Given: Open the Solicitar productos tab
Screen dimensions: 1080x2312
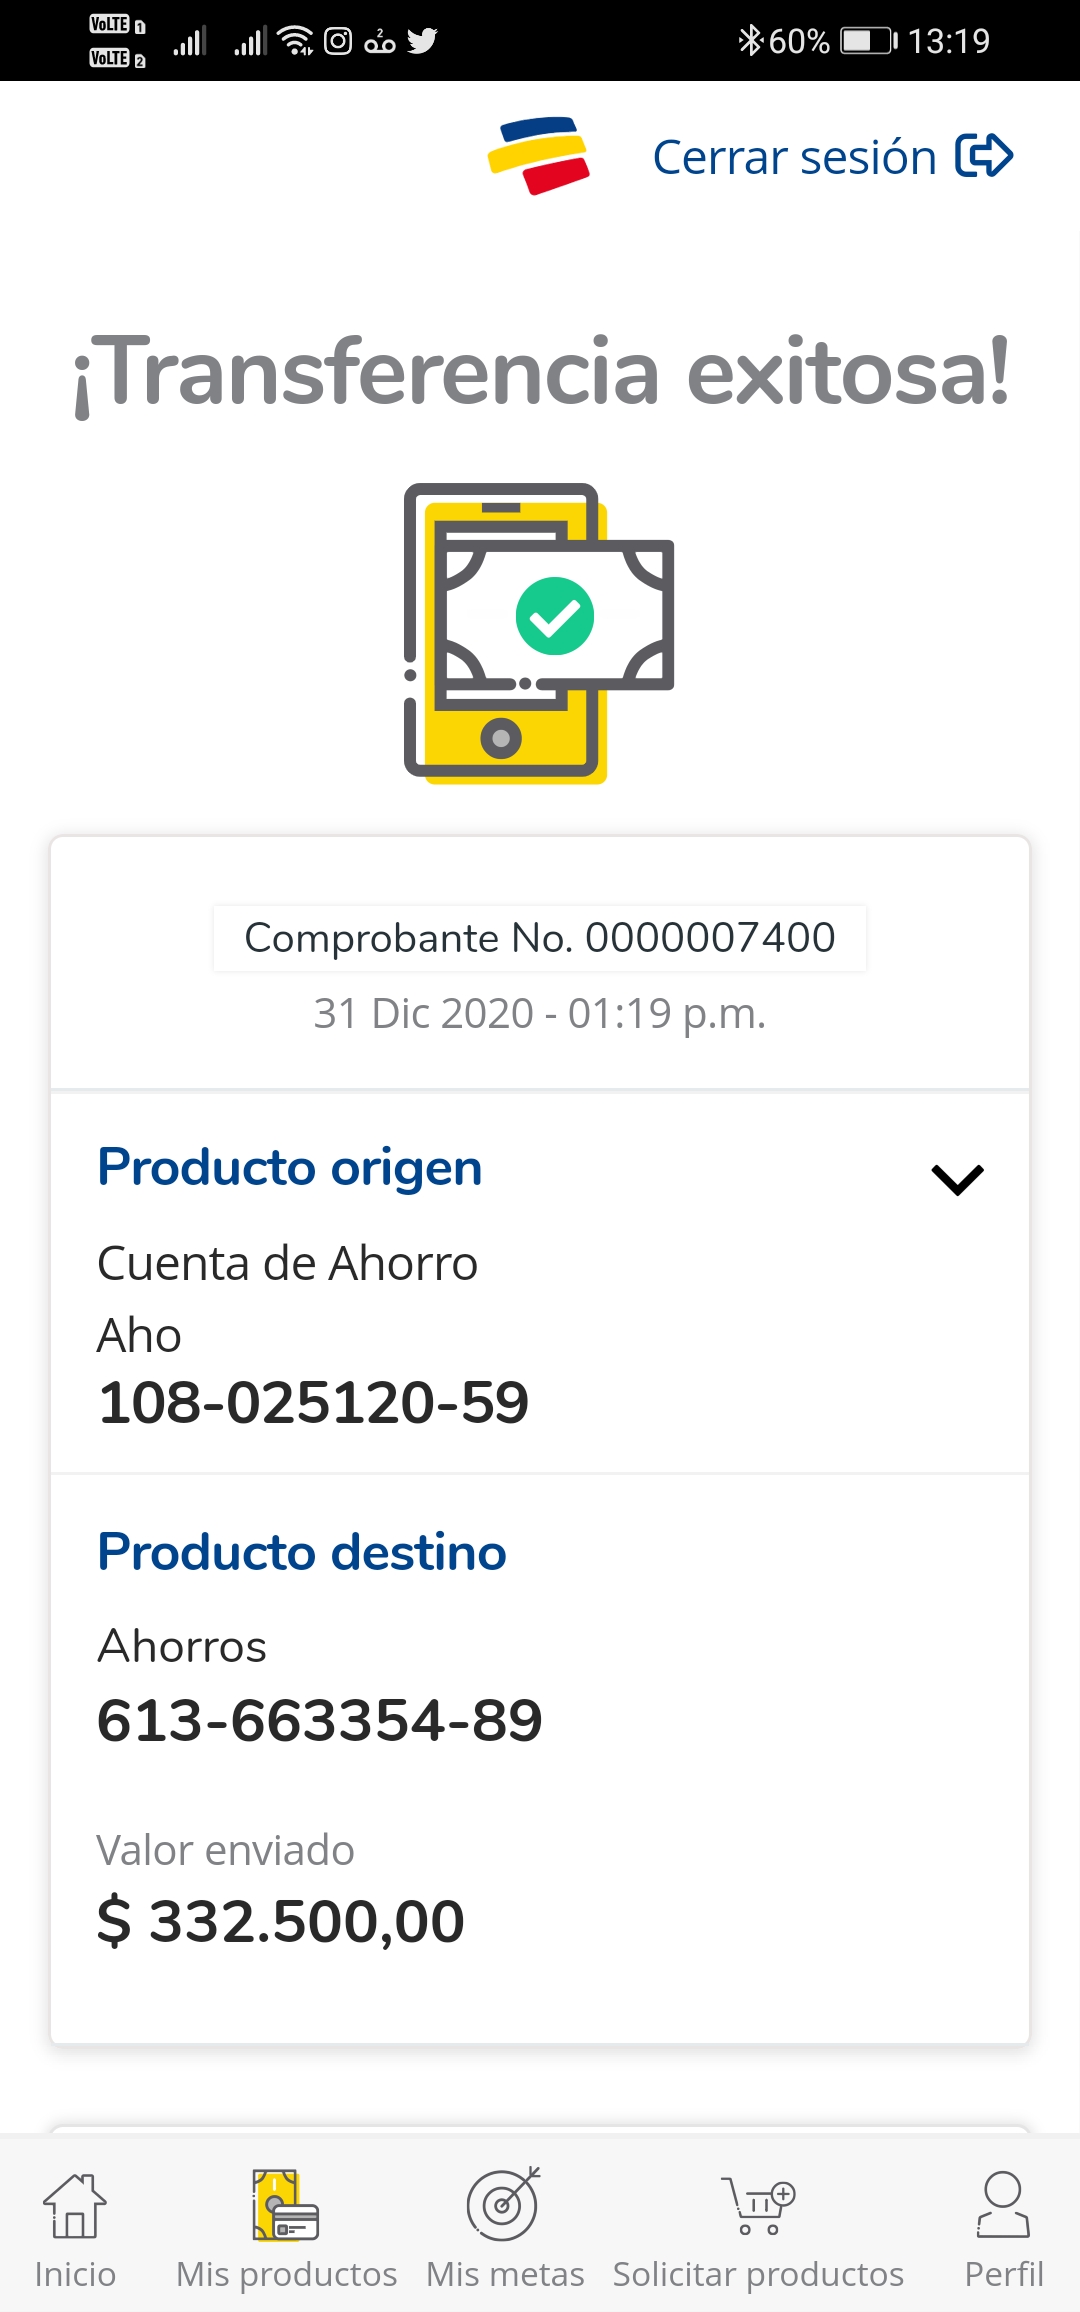Looking at the screenshot, I should click(758, 2274).
